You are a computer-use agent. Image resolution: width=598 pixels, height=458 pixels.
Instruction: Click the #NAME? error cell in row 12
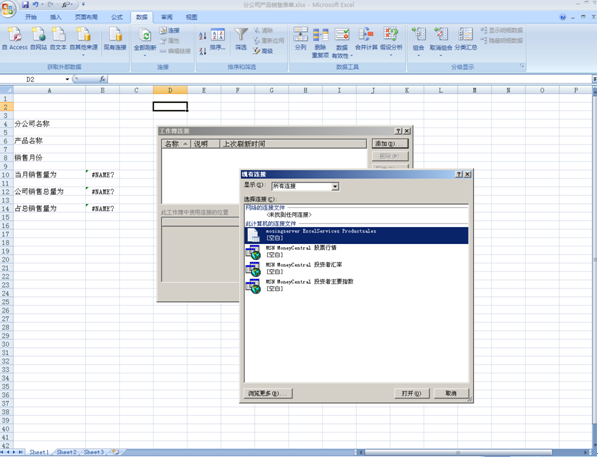(x=103, y=191)
